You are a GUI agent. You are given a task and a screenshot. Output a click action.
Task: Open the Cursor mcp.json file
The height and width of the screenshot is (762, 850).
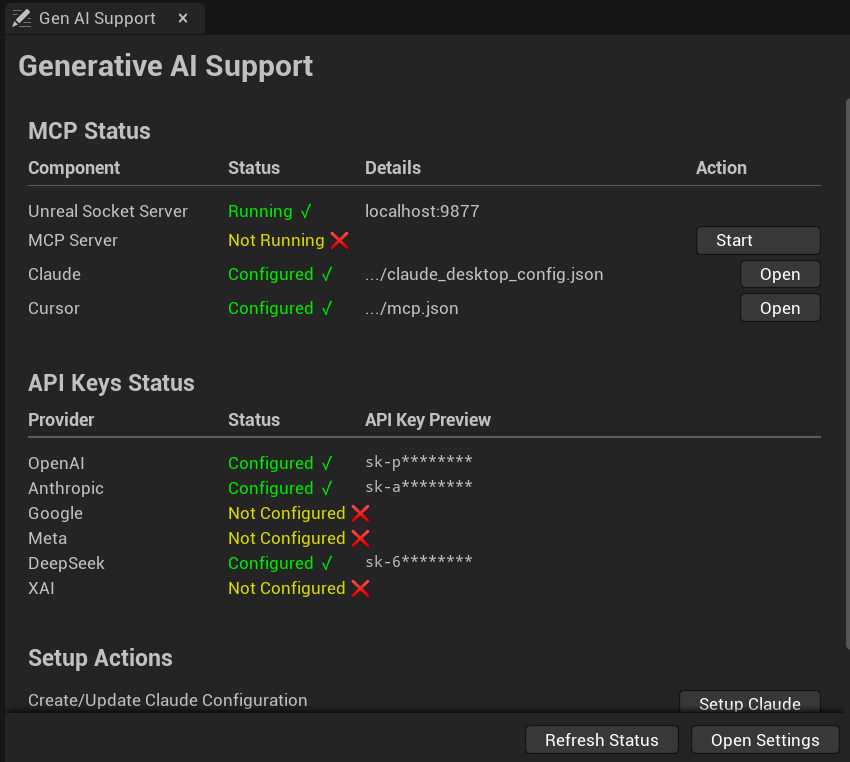(x=780, y=308)
